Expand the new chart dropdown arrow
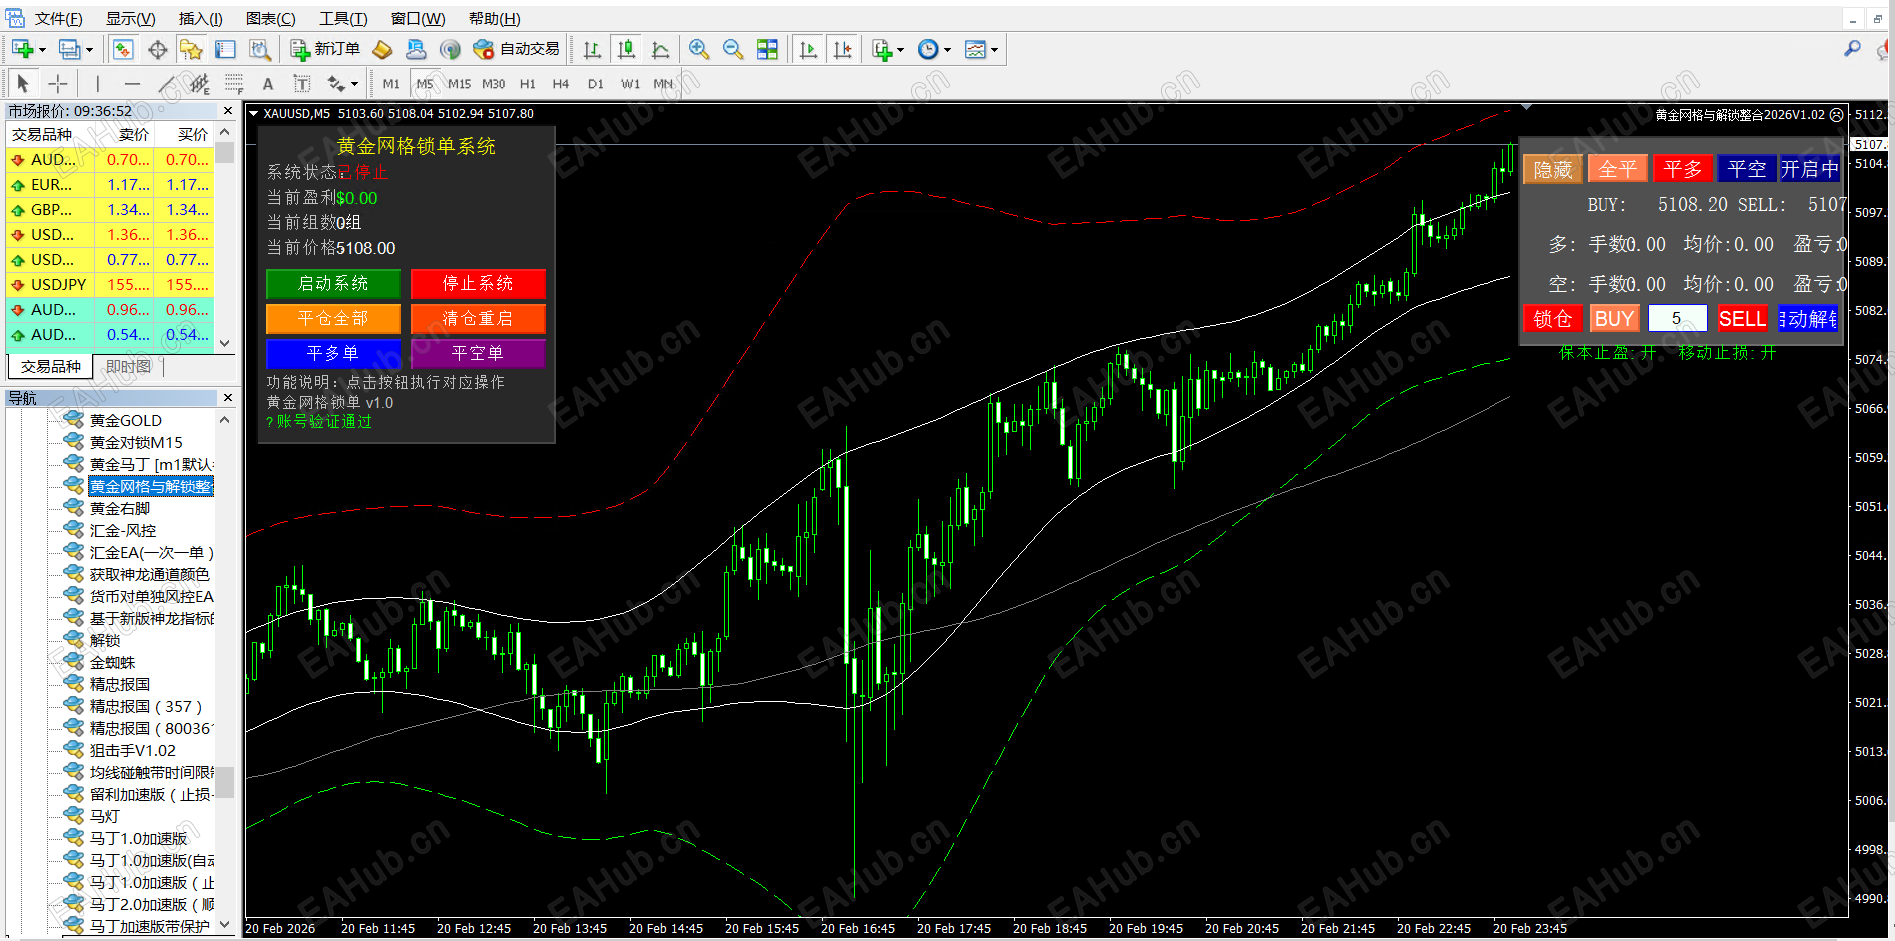This screenshot has width=1895, height=941. point(42,50)
